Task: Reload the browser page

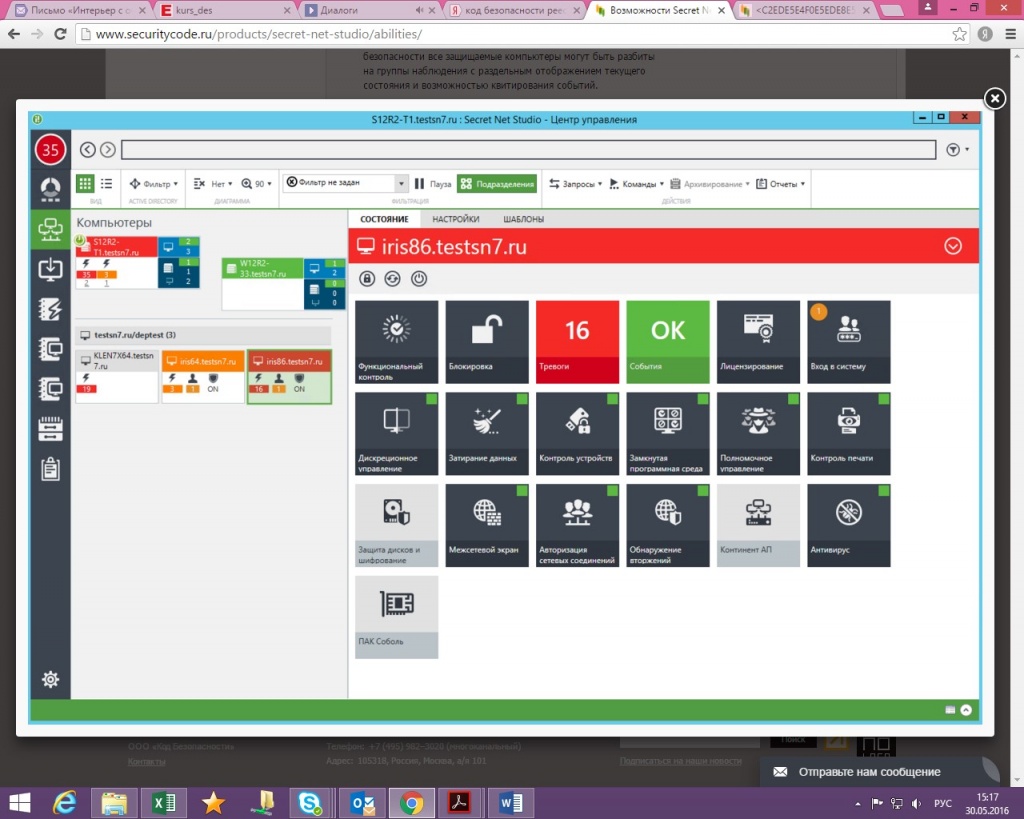Action: (x=60, y=34)
